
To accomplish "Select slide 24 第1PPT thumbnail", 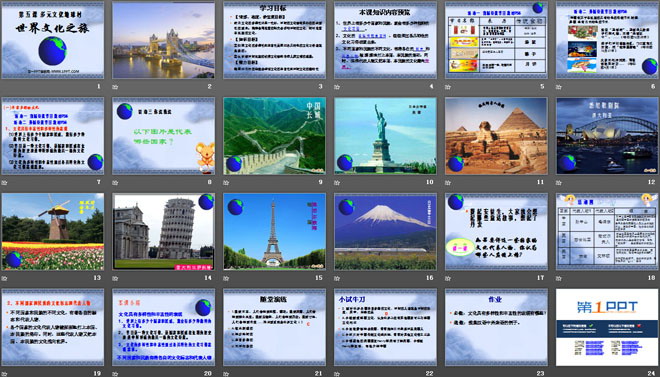I will click(607, 327).
